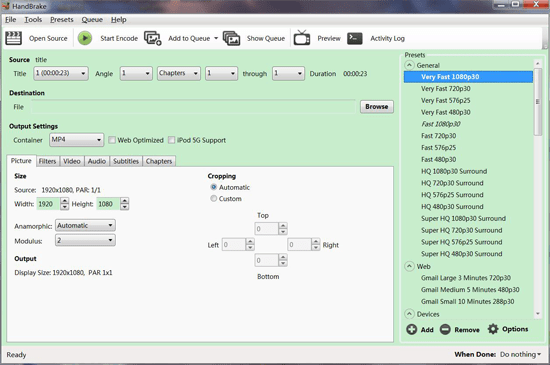The height and width of the screenshot is (365, 550).
Task: Click the green Start Encode play icon
Action: pyautogui.click(x=85, y=38)
